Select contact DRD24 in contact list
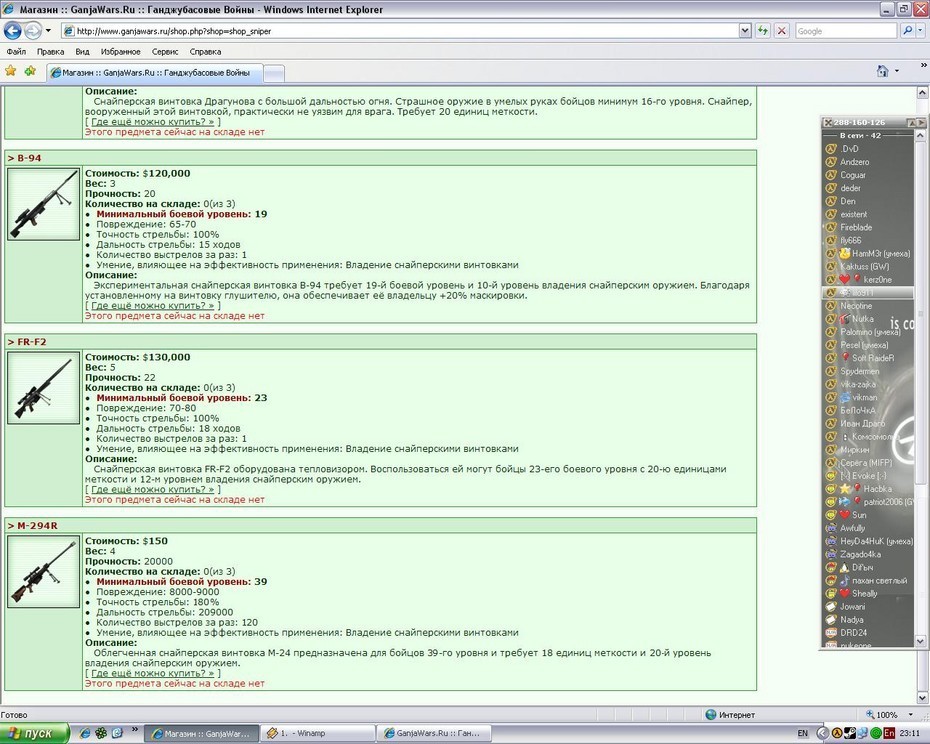930x744 pixels. point(853,632)
